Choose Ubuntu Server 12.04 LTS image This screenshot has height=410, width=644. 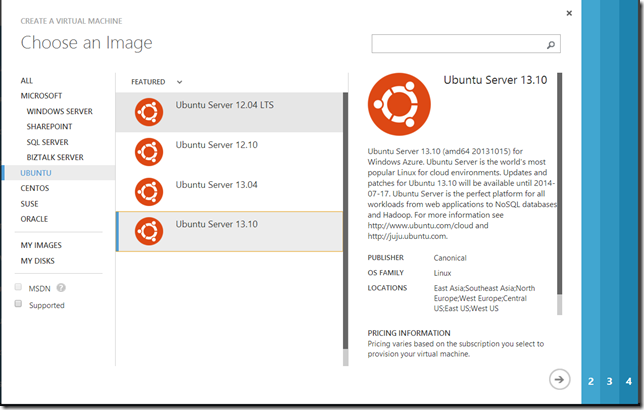coord(229,112)
